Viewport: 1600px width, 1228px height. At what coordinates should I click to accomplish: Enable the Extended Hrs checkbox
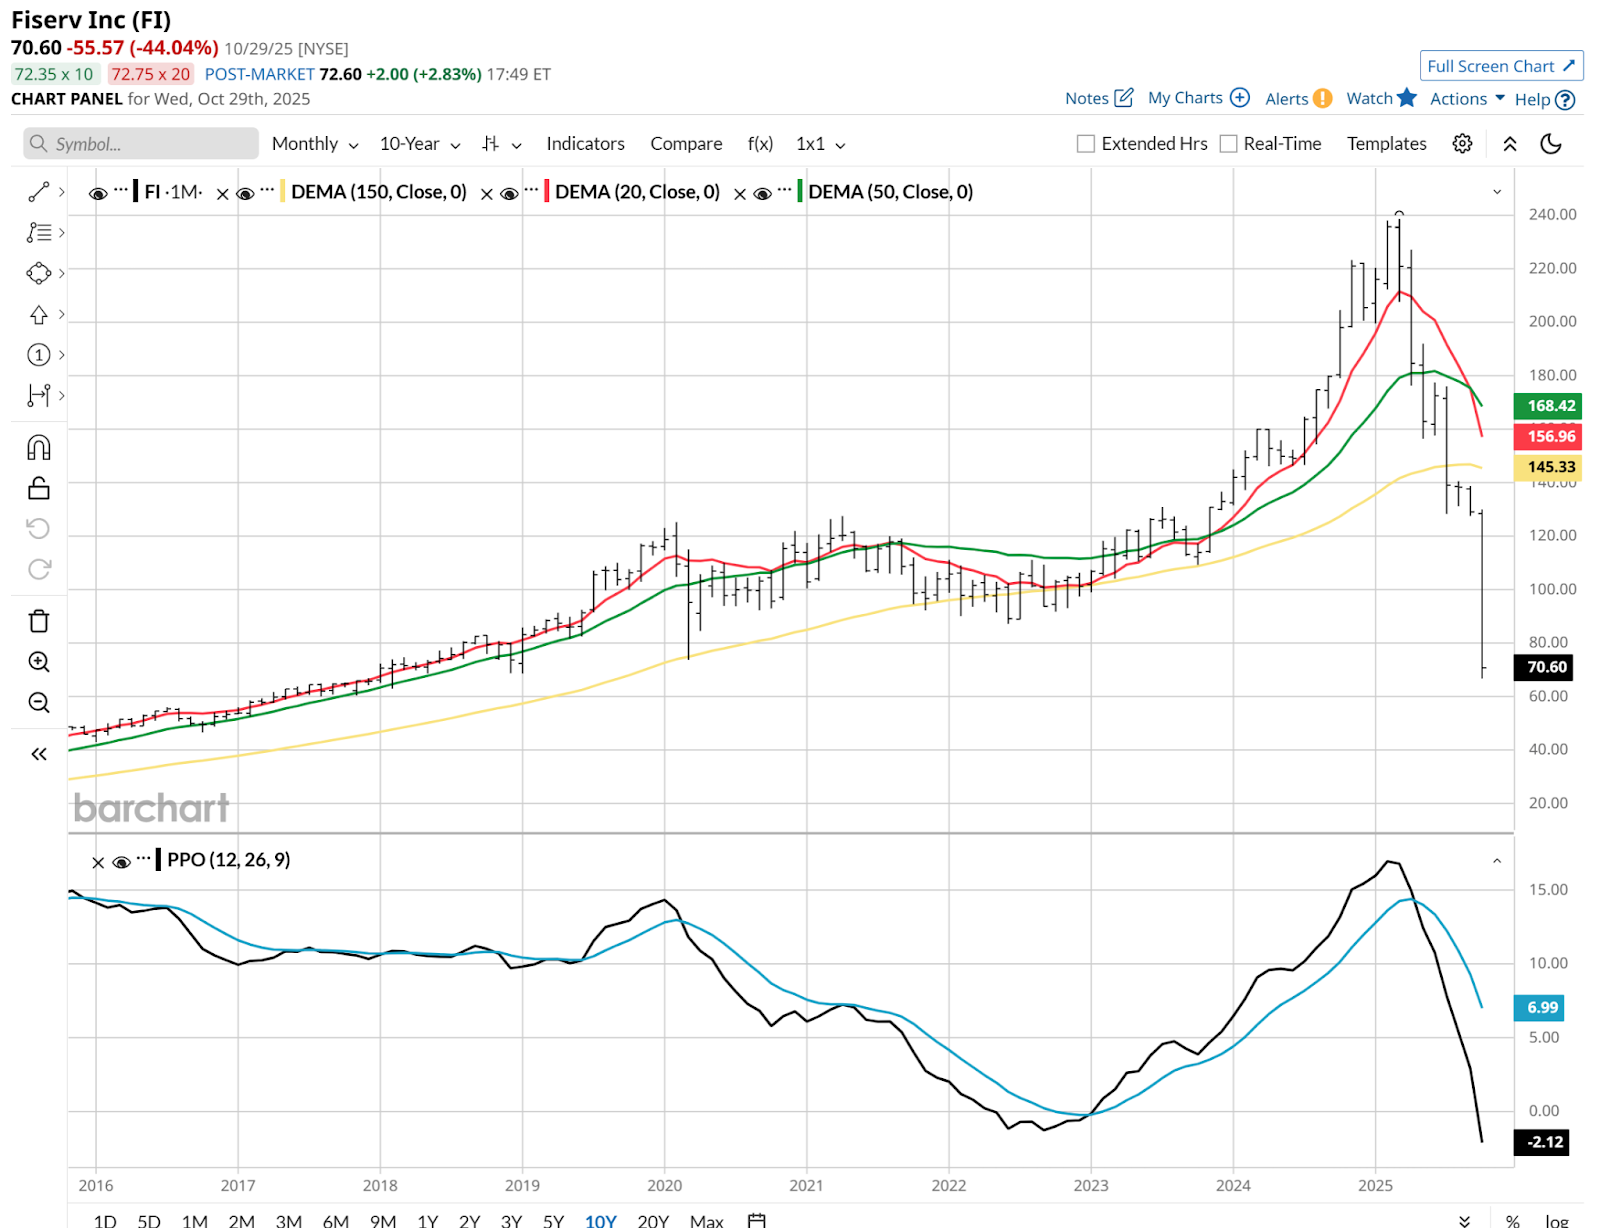tap(1086, 144)
